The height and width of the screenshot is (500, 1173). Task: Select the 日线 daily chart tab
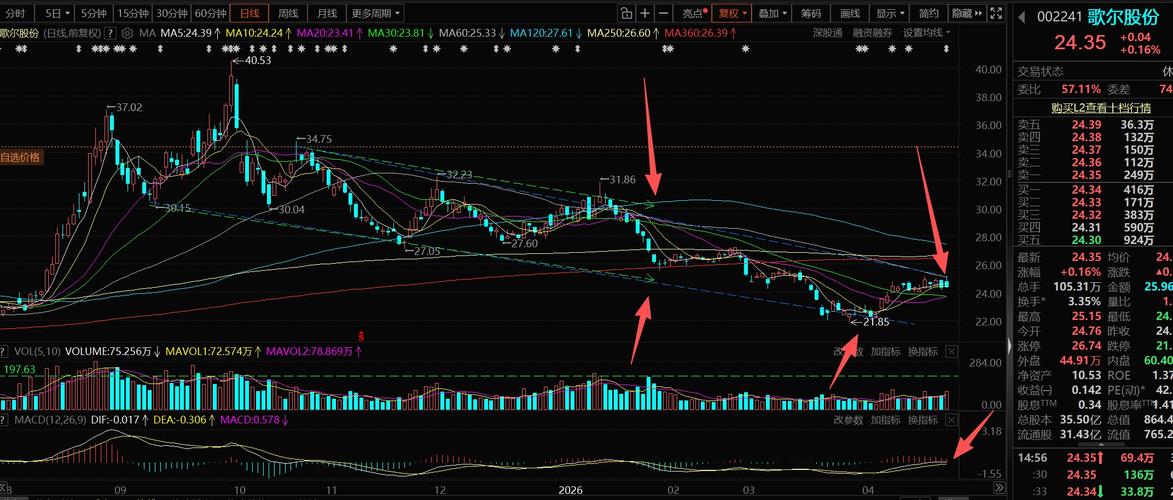(x=249, y=13)
